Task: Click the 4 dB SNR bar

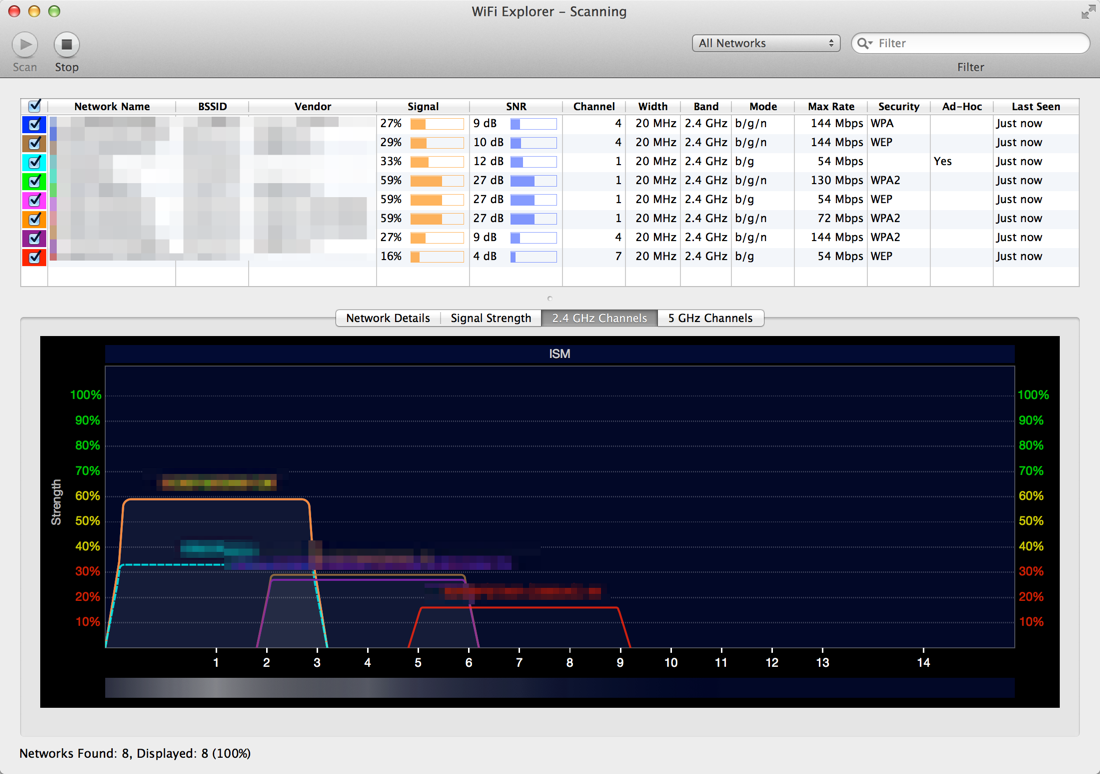Action: (533, 257)
